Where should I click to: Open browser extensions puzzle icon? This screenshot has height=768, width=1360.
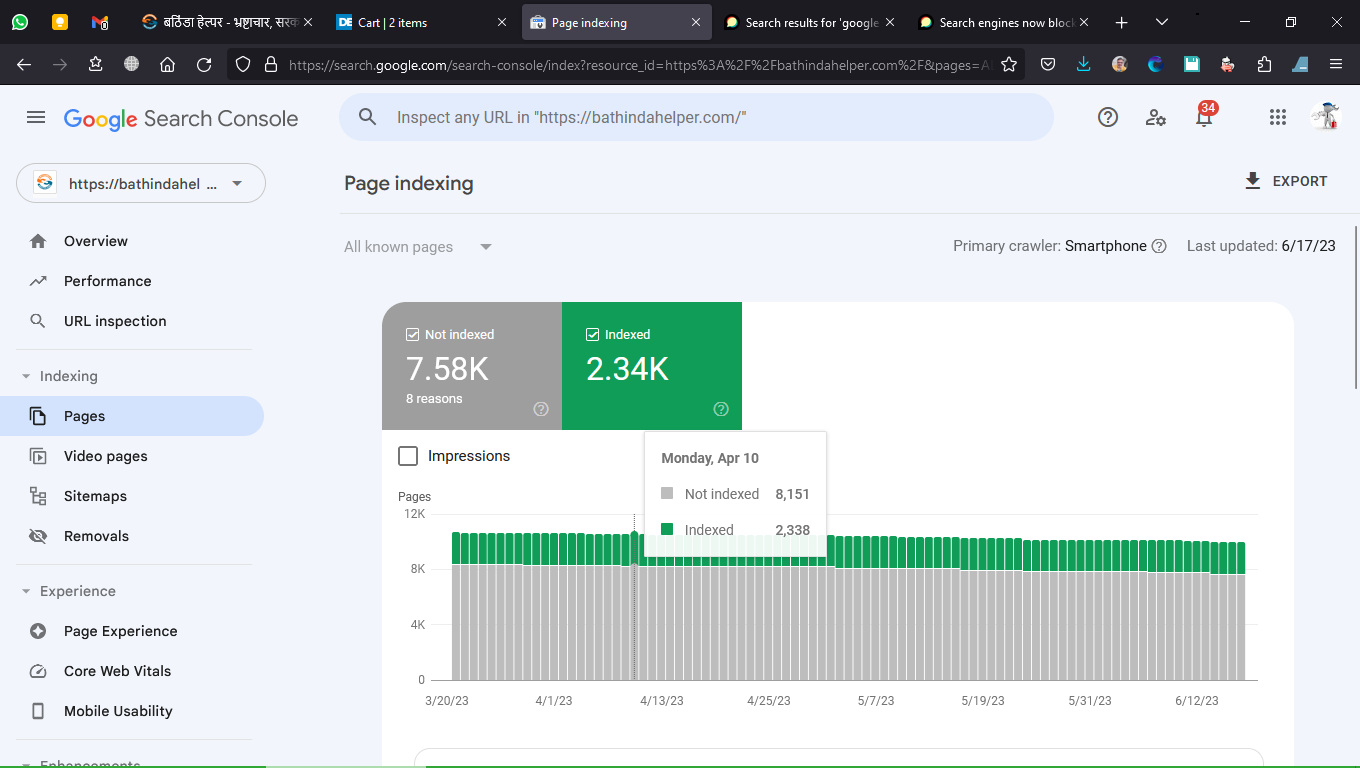pyautogui.click(x=1264, y=64)
